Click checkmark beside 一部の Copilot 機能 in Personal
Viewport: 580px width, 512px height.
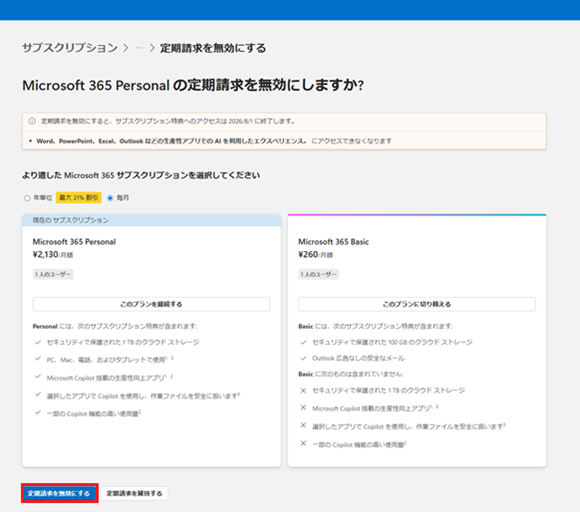click(38, 412)
